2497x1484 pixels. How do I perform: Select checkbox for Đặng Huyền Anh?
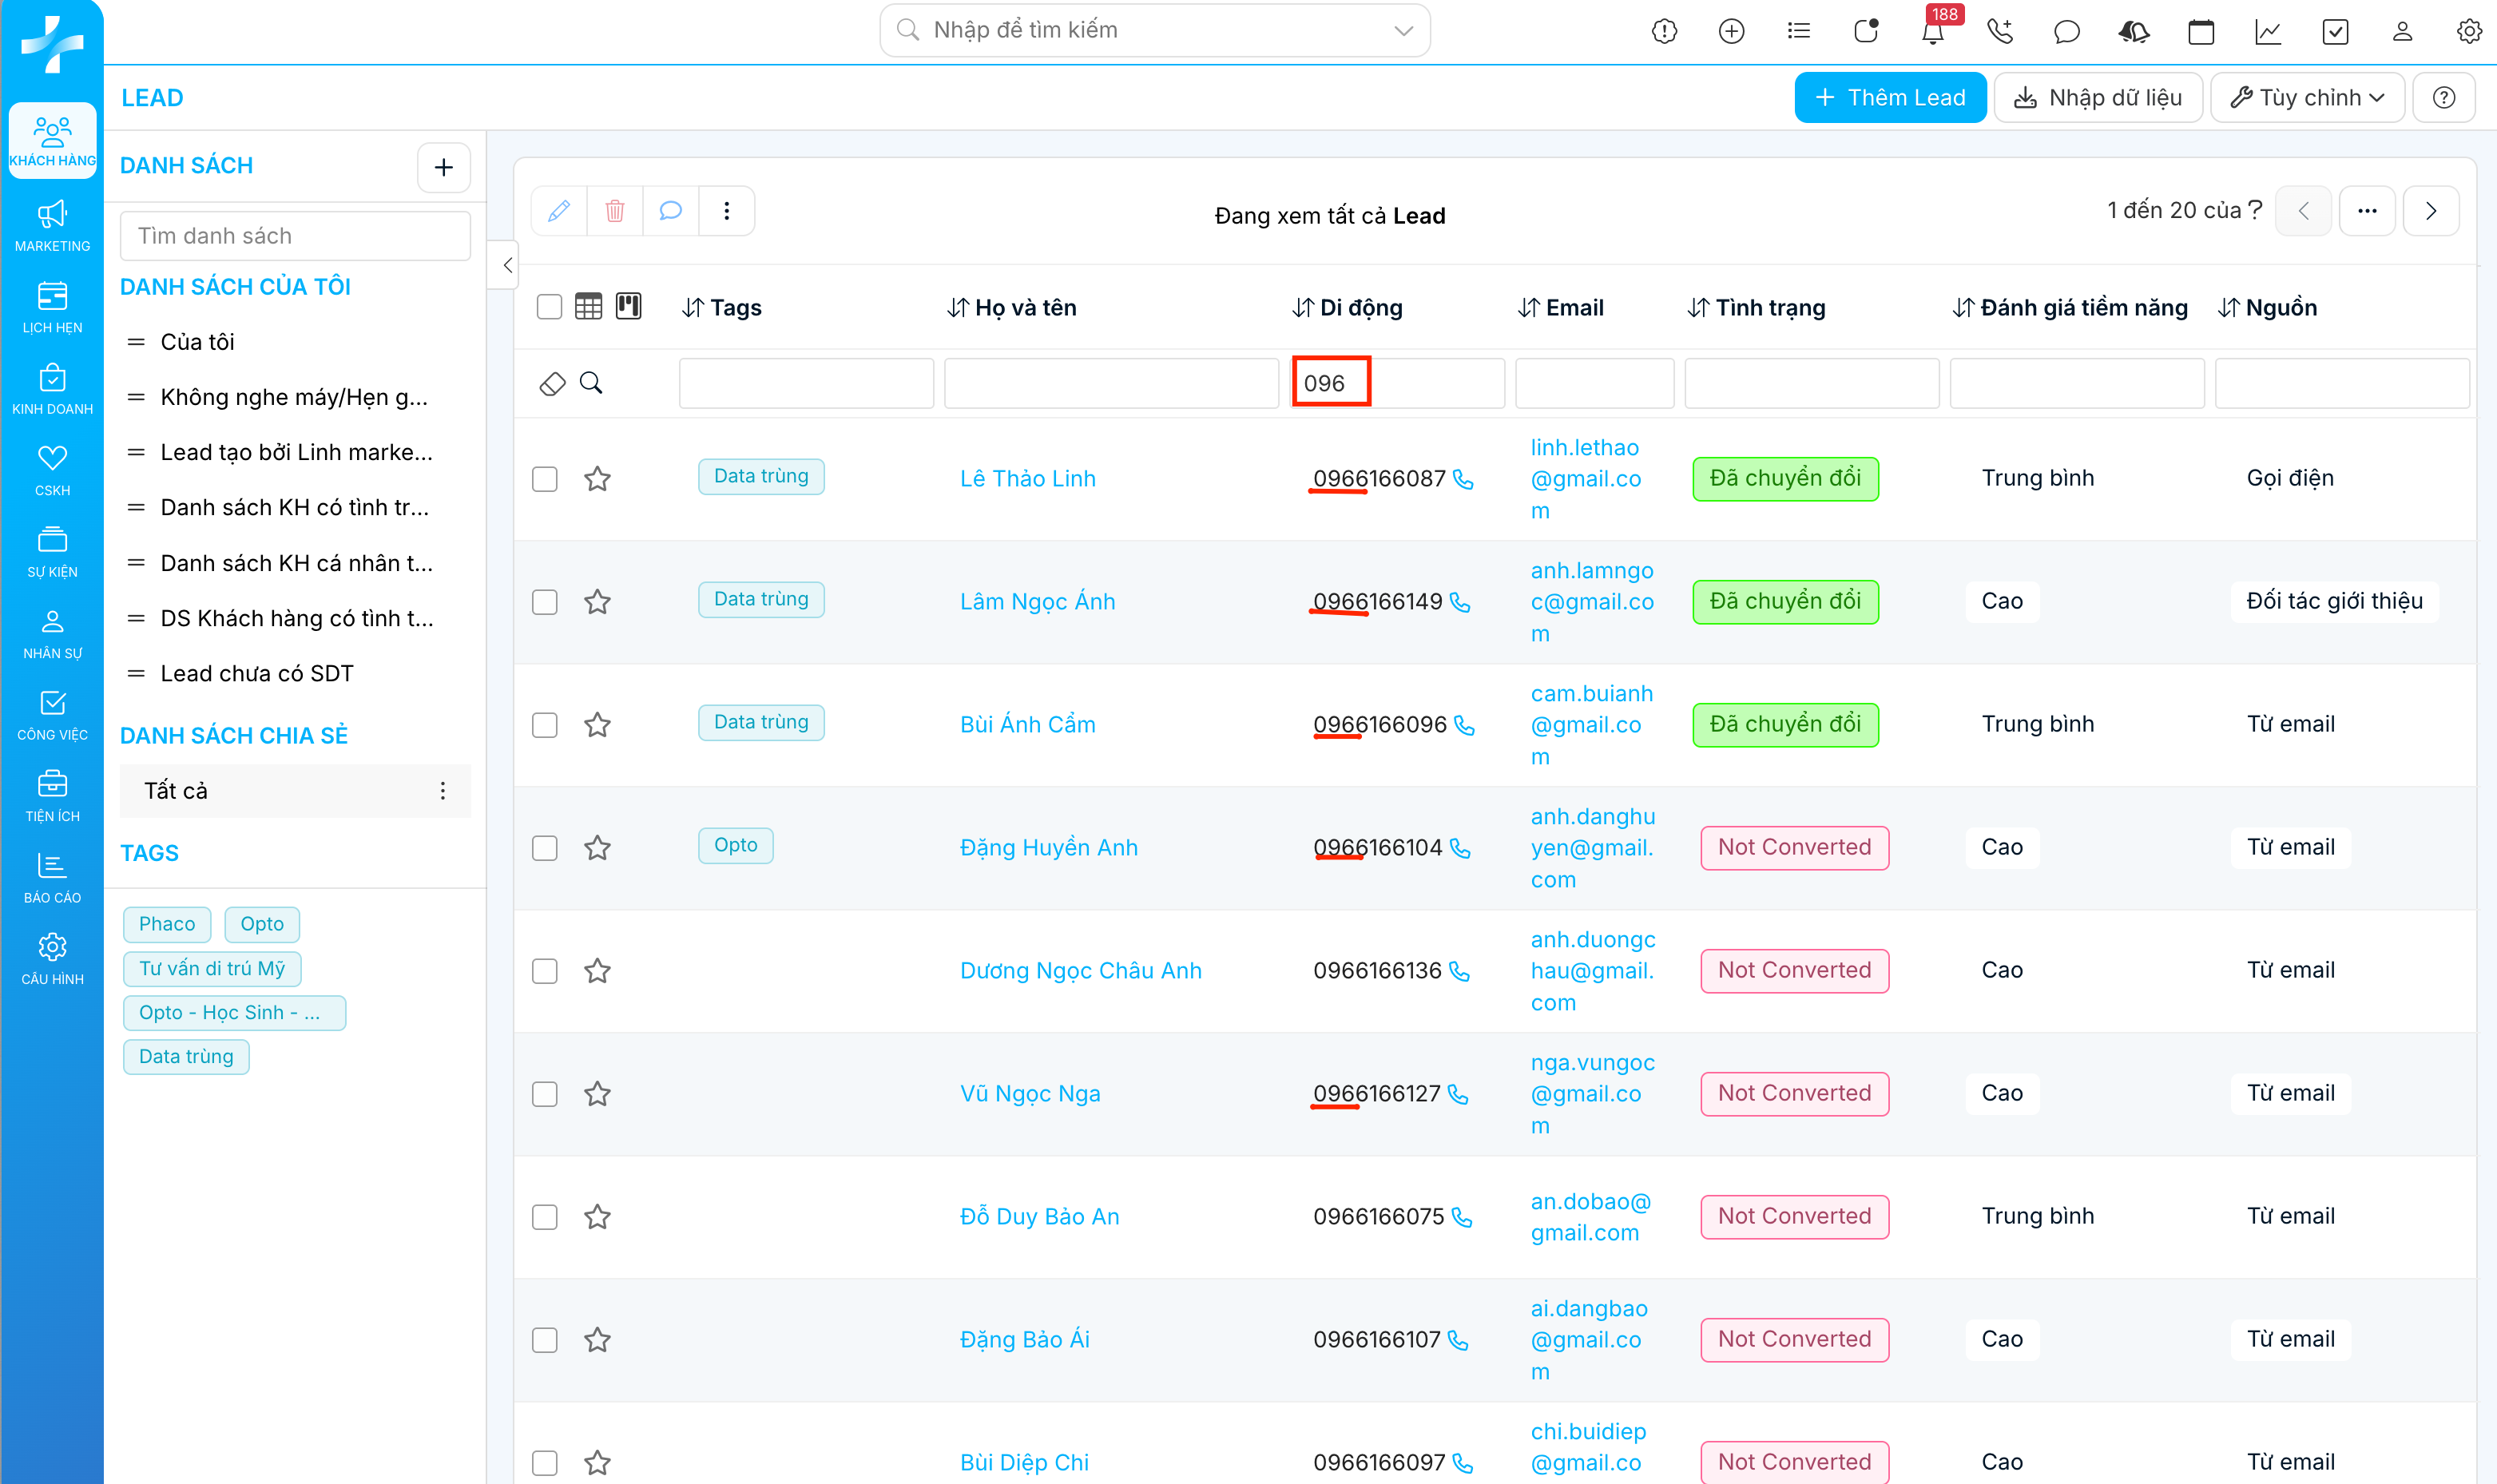545,848
